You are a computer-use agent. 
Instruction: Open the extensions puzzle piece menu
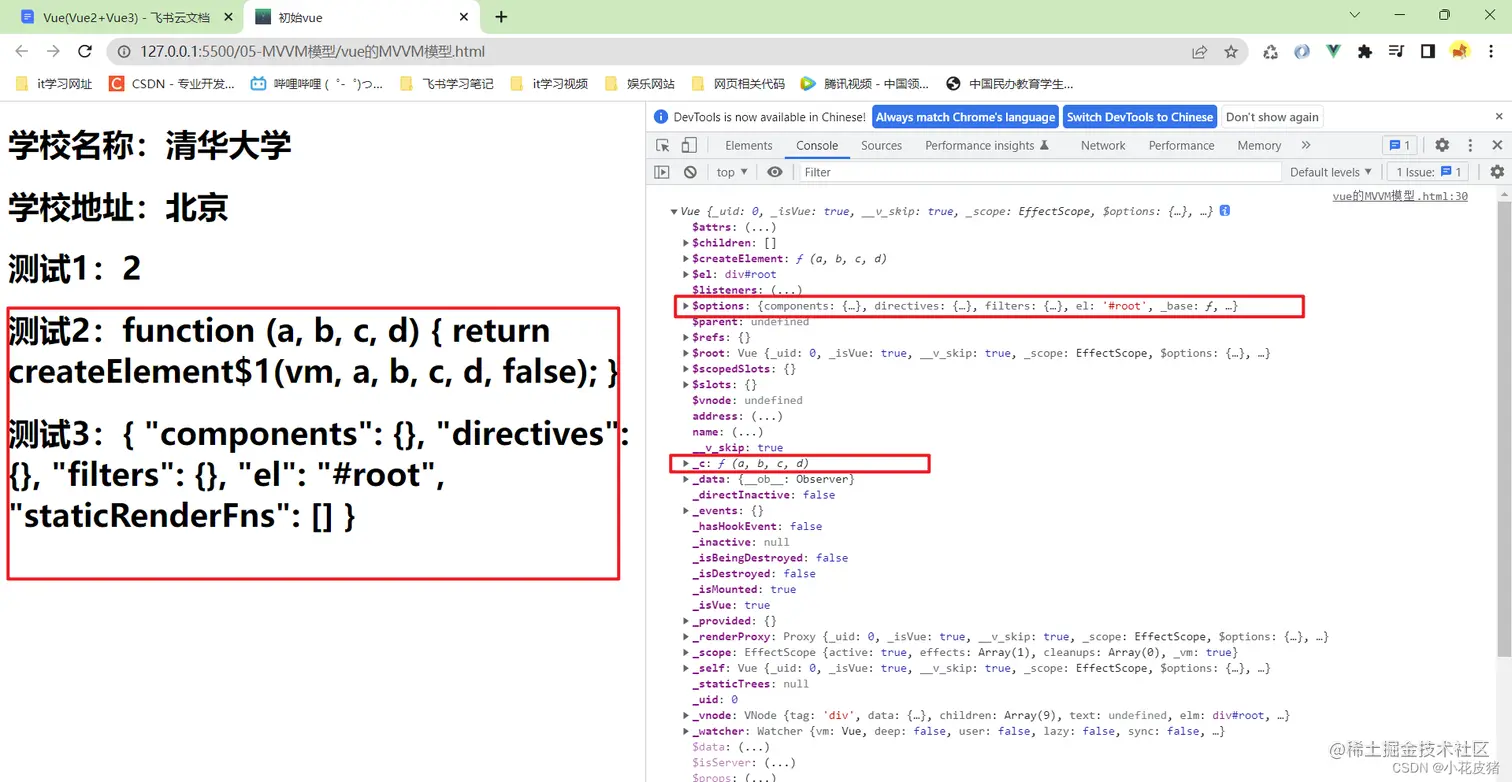1364,51
